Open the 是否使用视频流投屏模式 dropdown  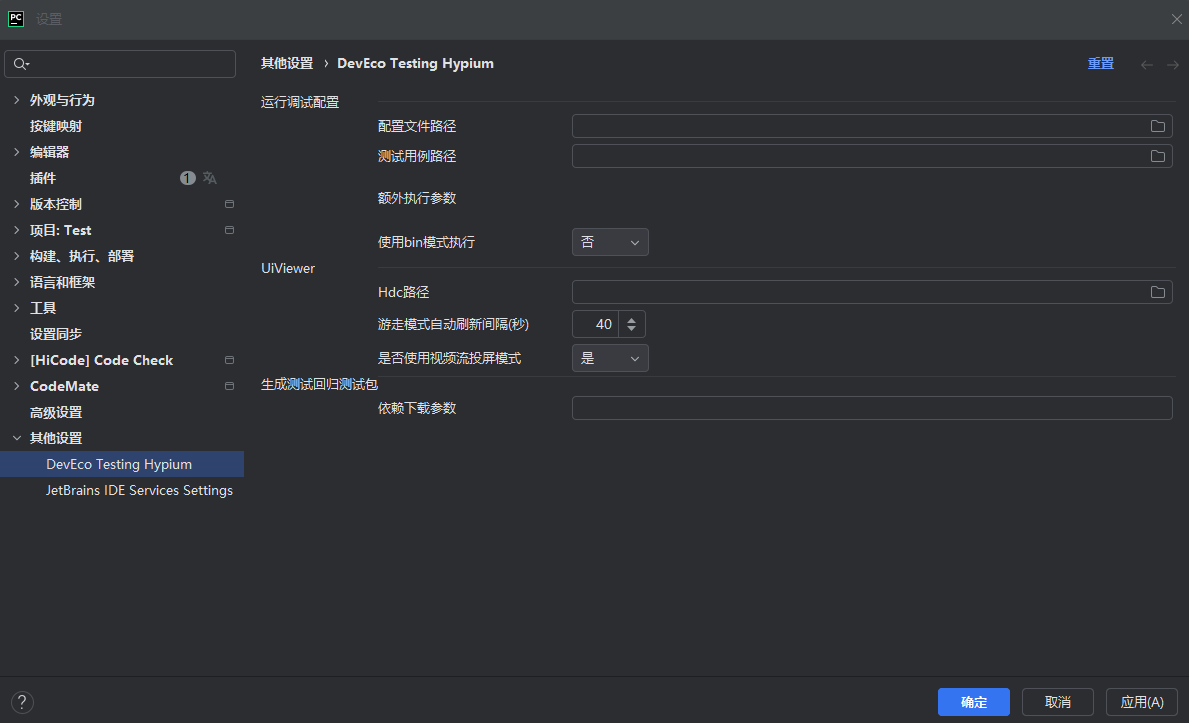tap(610, 358)
